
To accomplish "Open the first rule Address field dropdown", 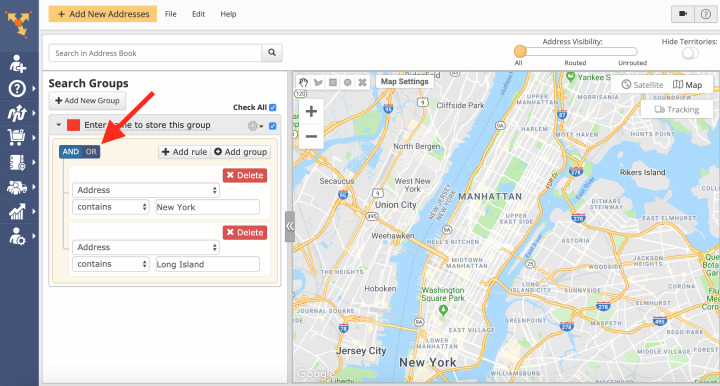I will coord(146,190).
